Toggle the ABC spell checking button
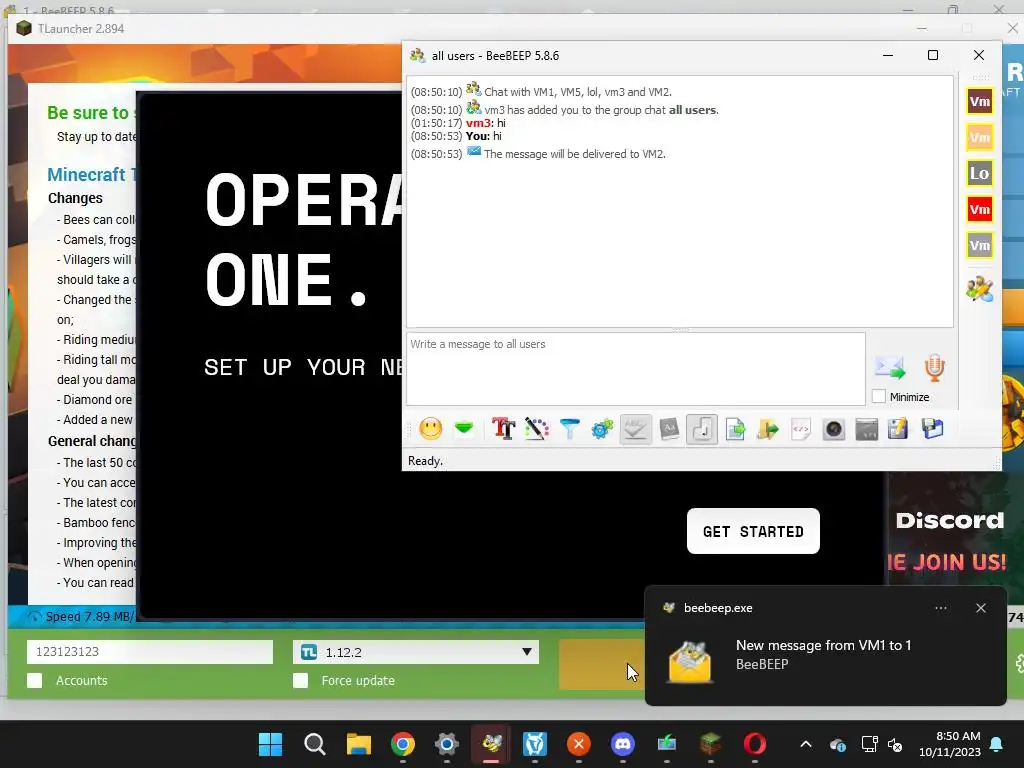 (x=635, y=429)
